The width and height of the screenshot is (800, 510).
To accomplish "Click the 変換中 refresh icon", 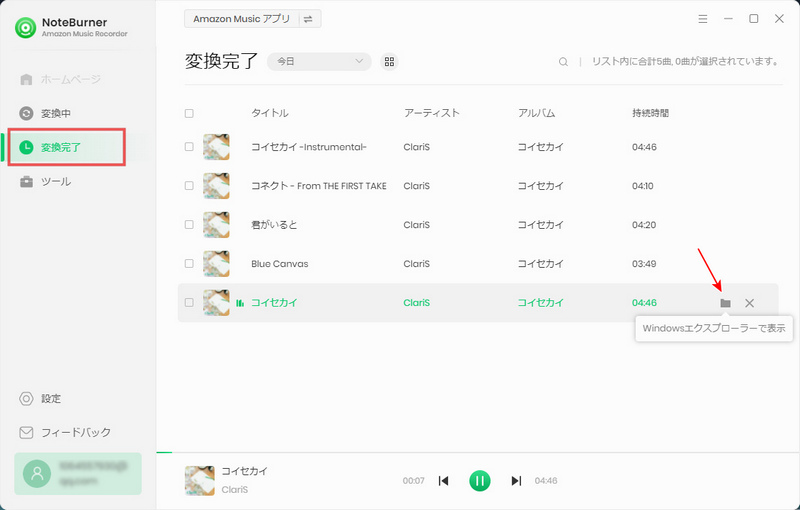I will [26, 113].
